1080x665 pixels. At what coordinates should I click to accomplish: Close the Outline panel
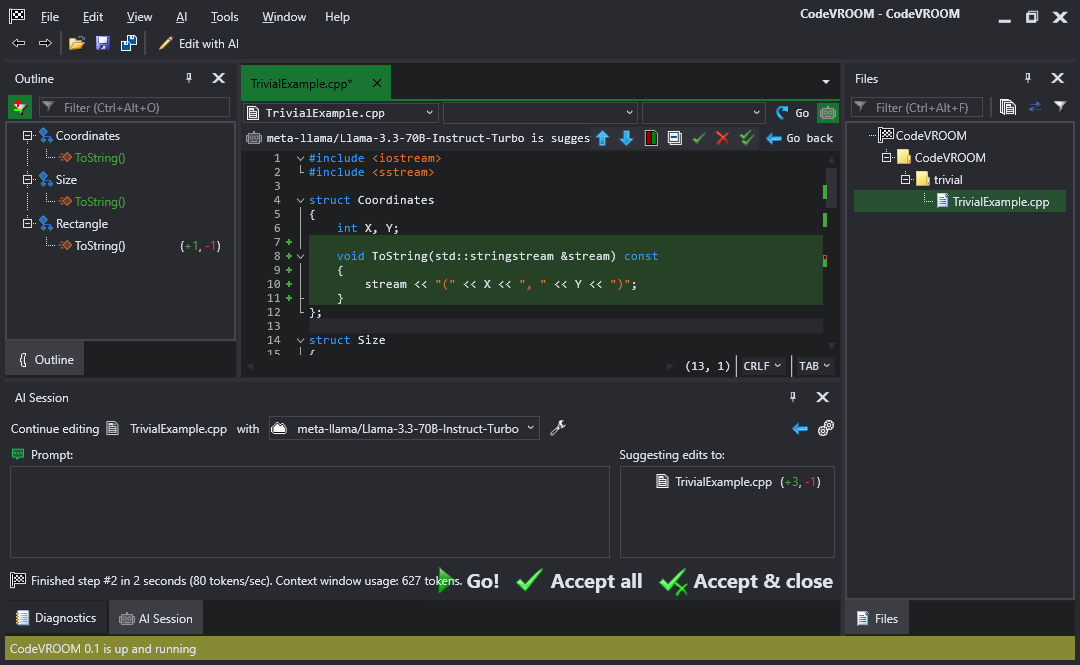218,78
